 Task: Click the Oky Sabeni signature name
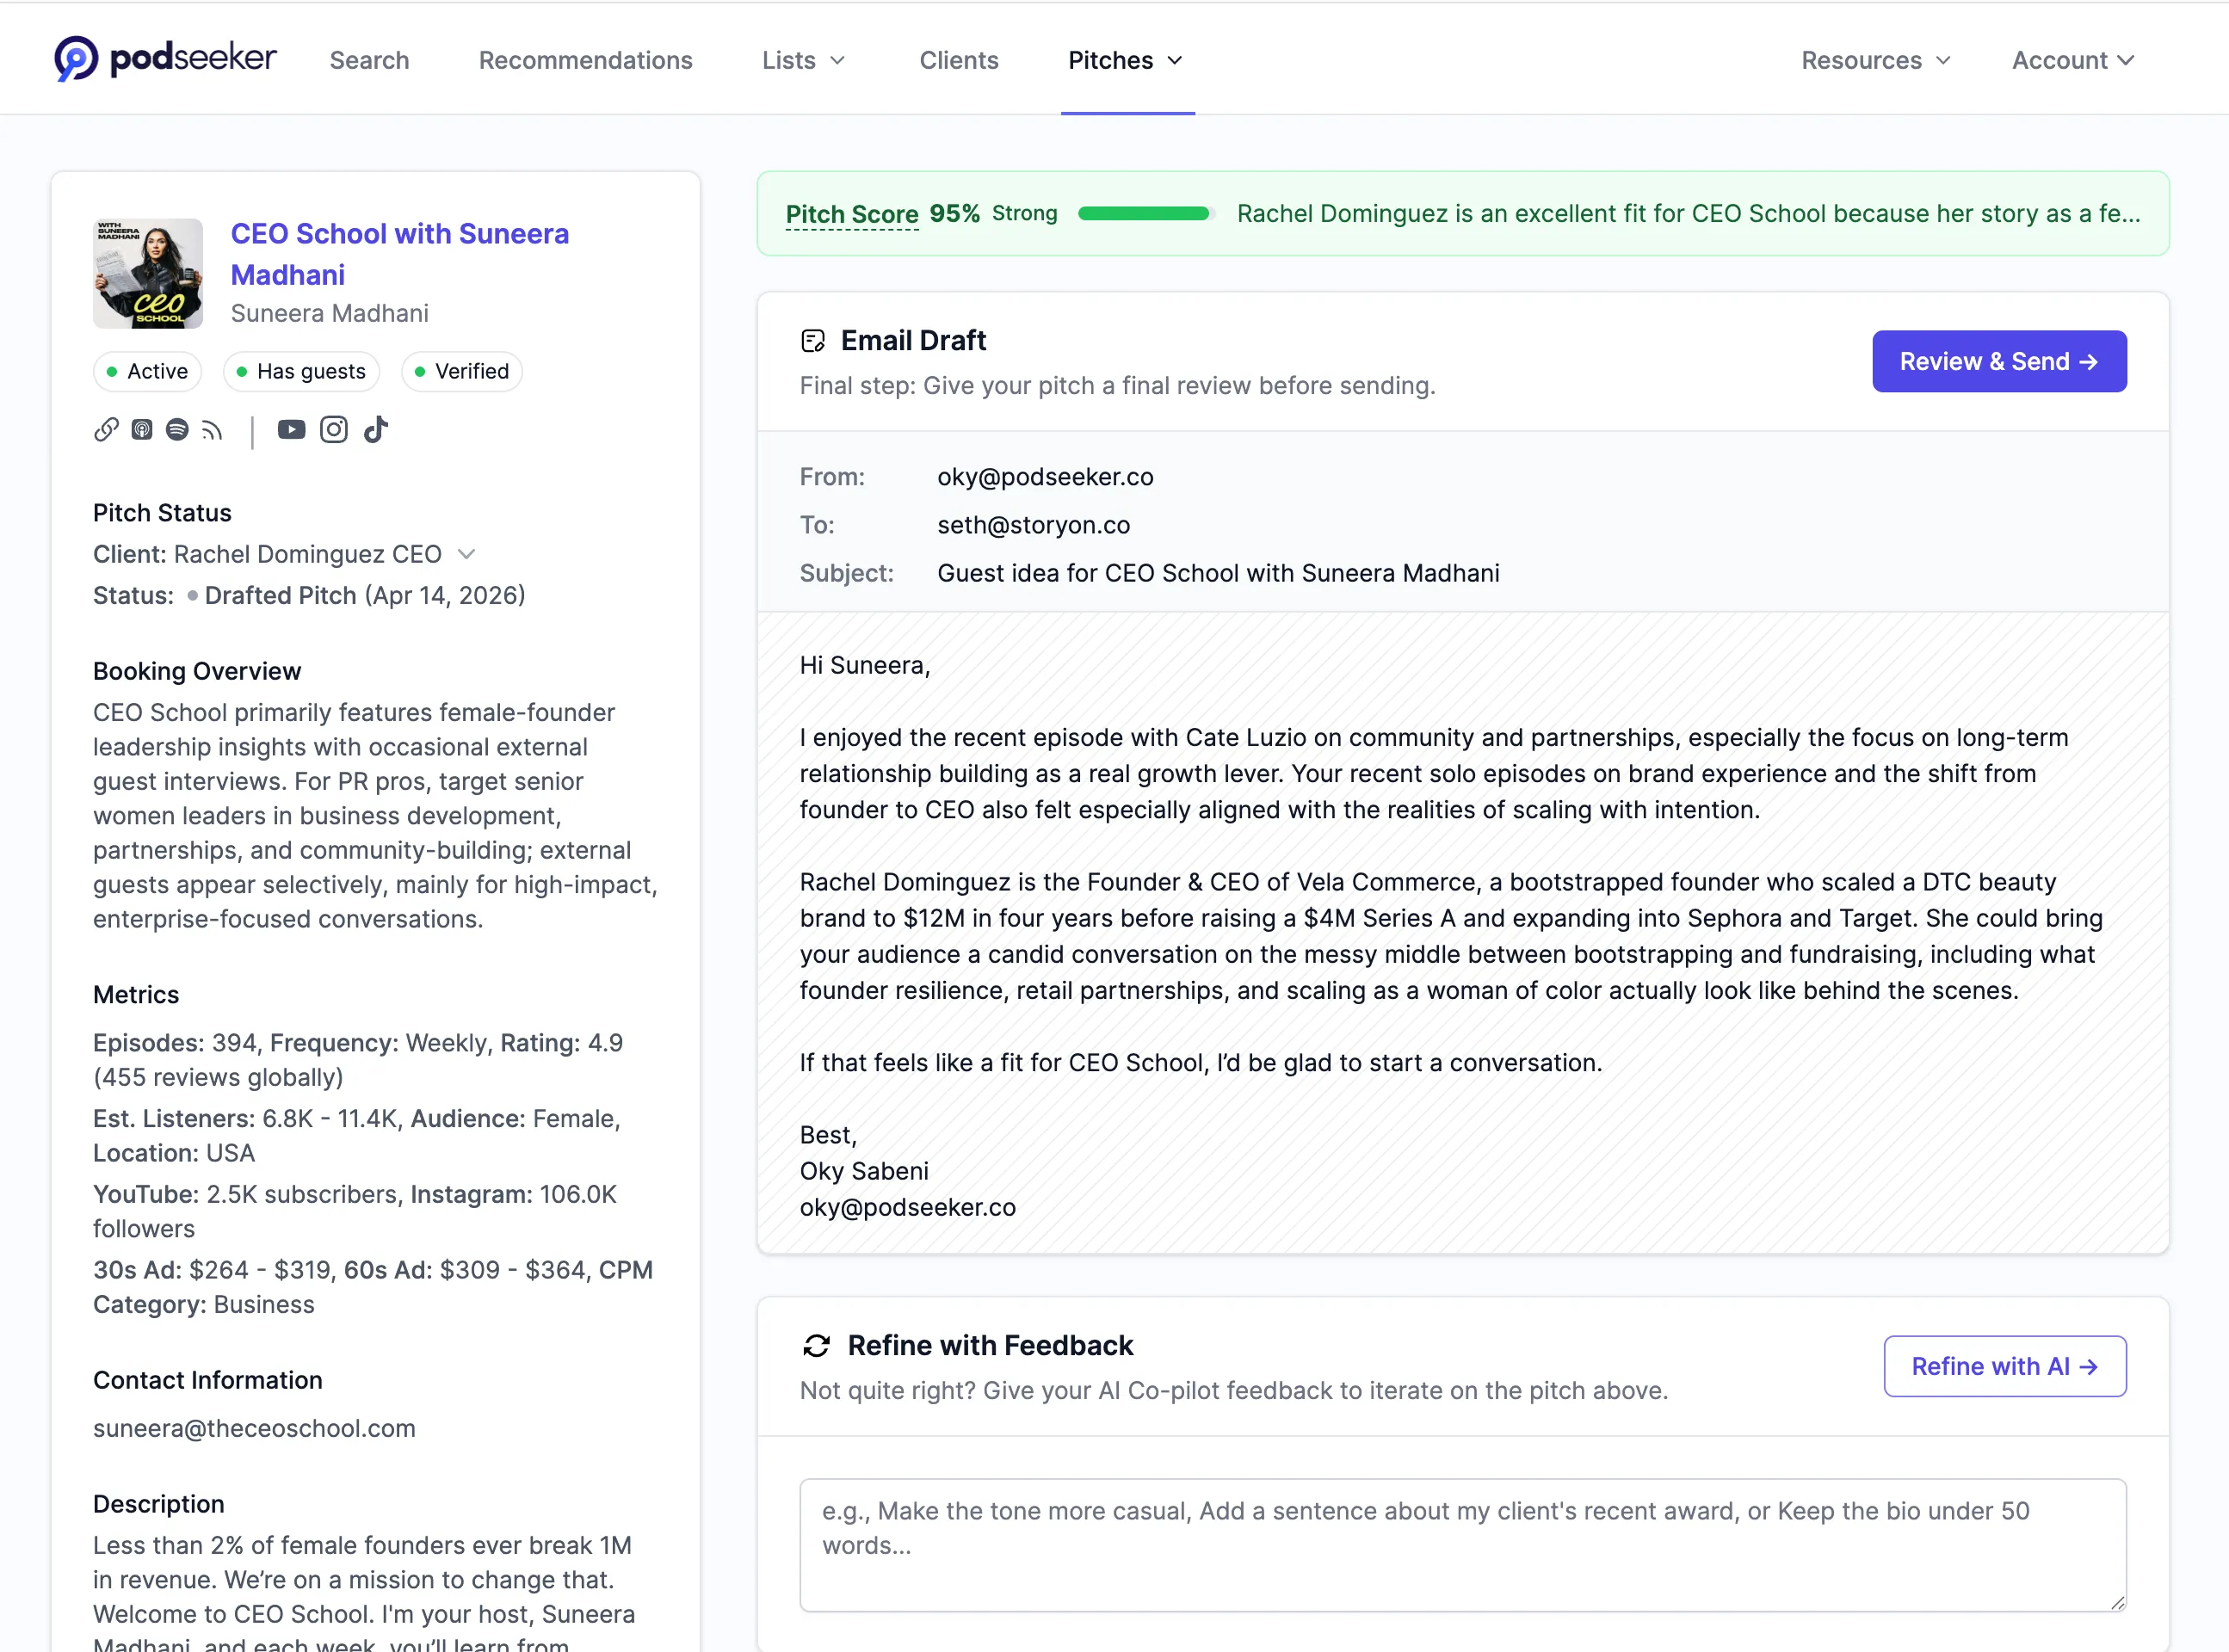click(864, 1171)
